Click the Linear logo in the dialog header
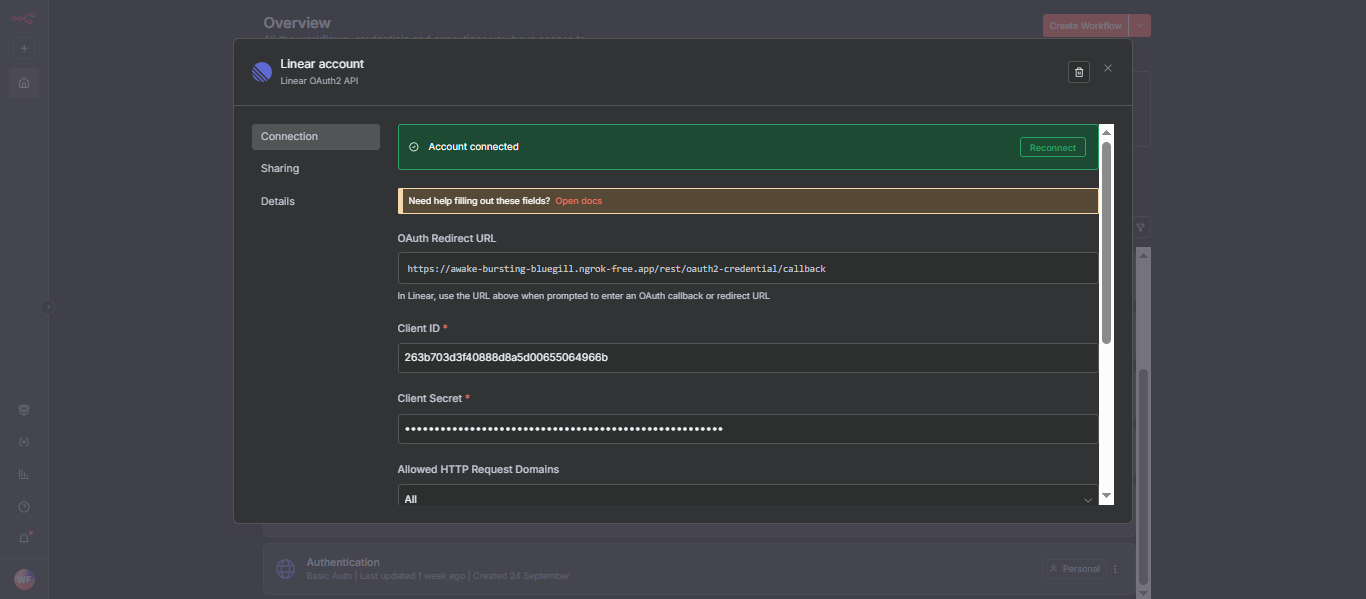 pyautogui.click(x=261, y=71)
